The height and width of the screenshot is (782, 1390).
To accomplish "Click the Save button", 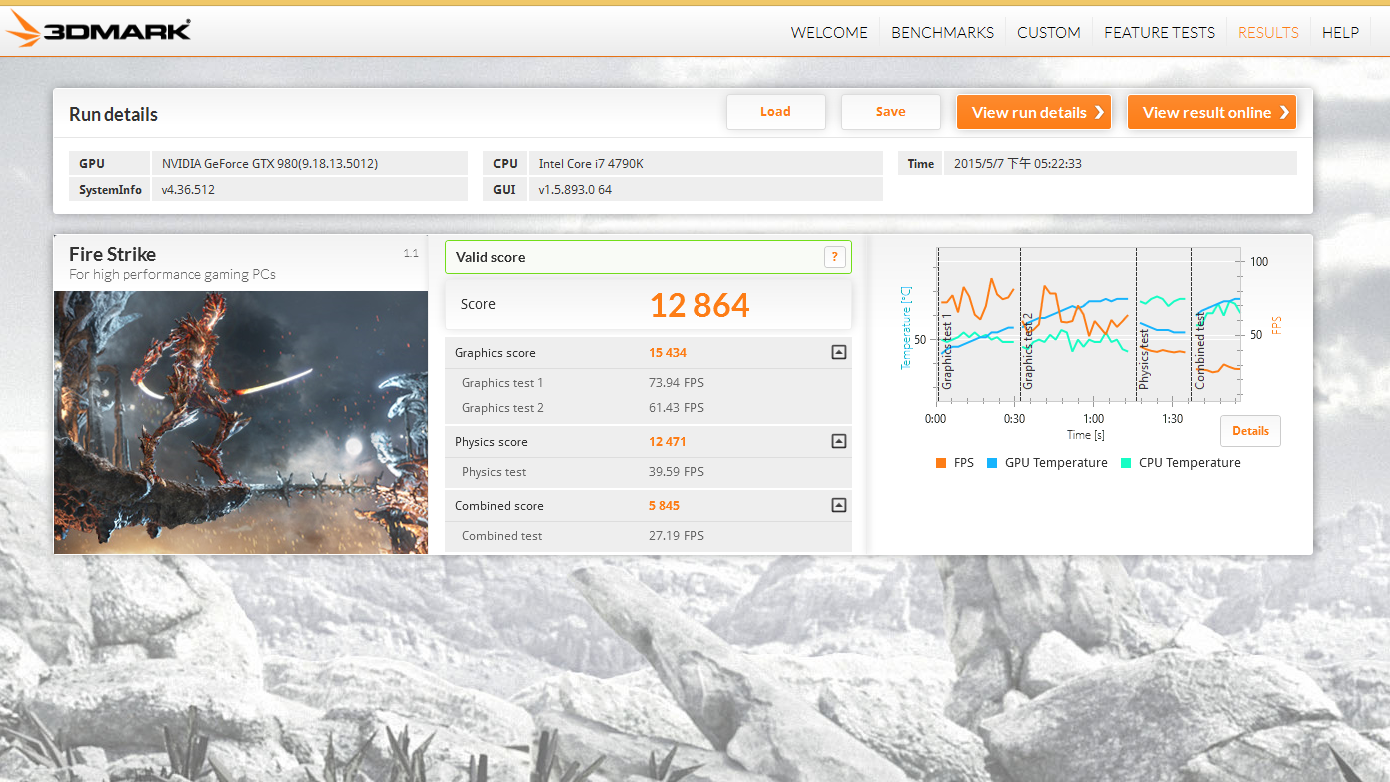I will point(890,112).
